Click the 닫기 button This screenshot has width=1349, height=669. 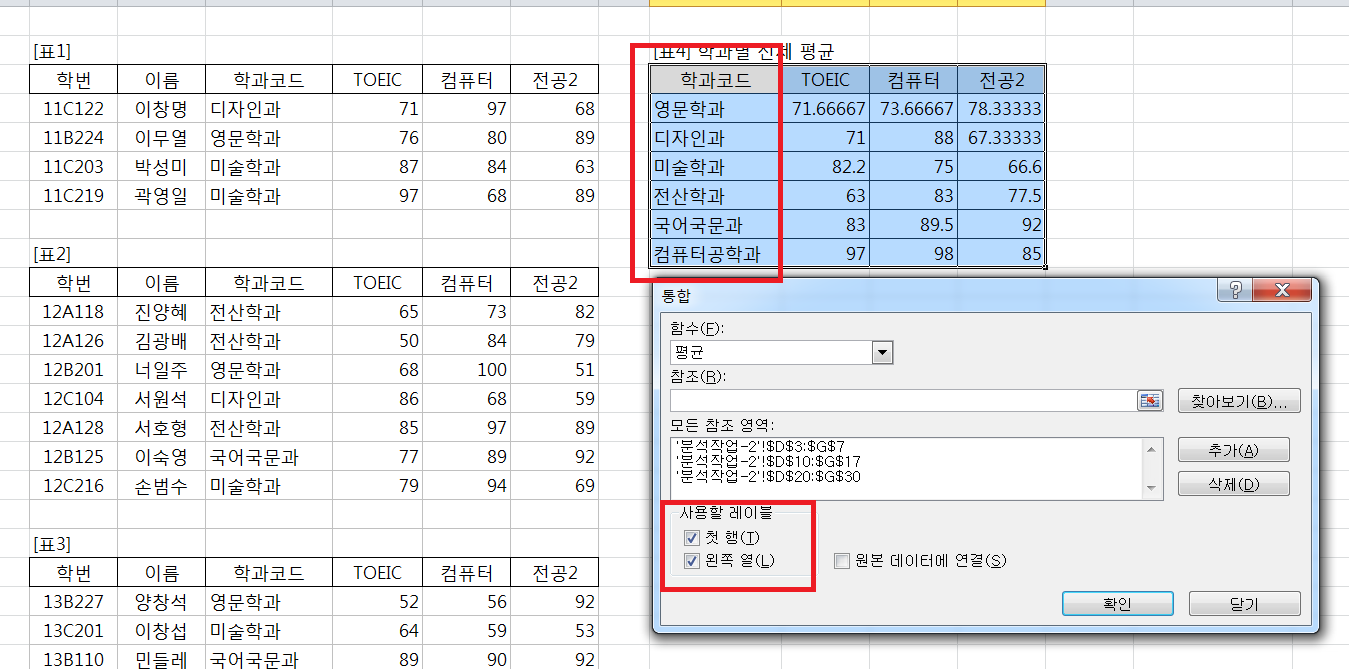(x=1244, y=604)
